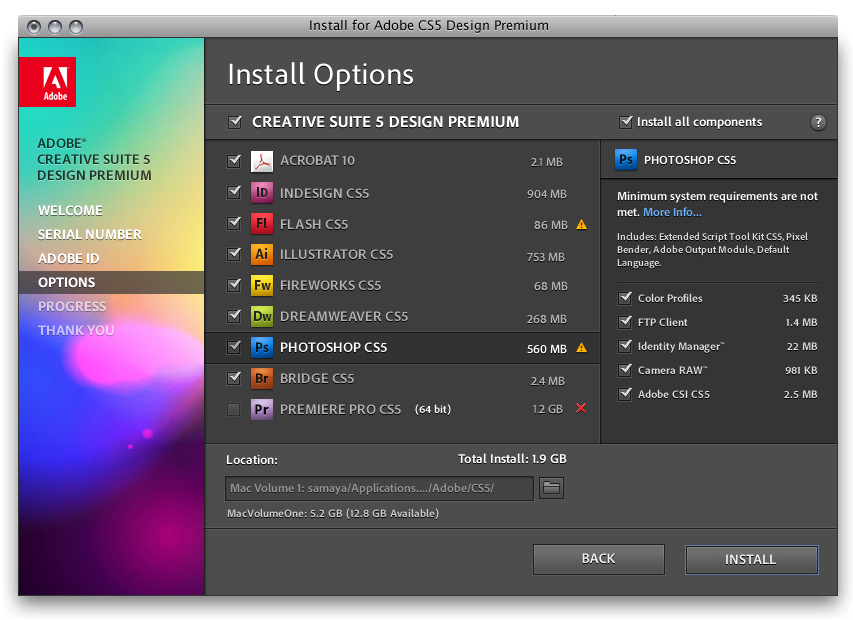The width and height of the screenshot is (853, 620).
Task: Click the Bridge CS5 icon
Action: [262, 378]
